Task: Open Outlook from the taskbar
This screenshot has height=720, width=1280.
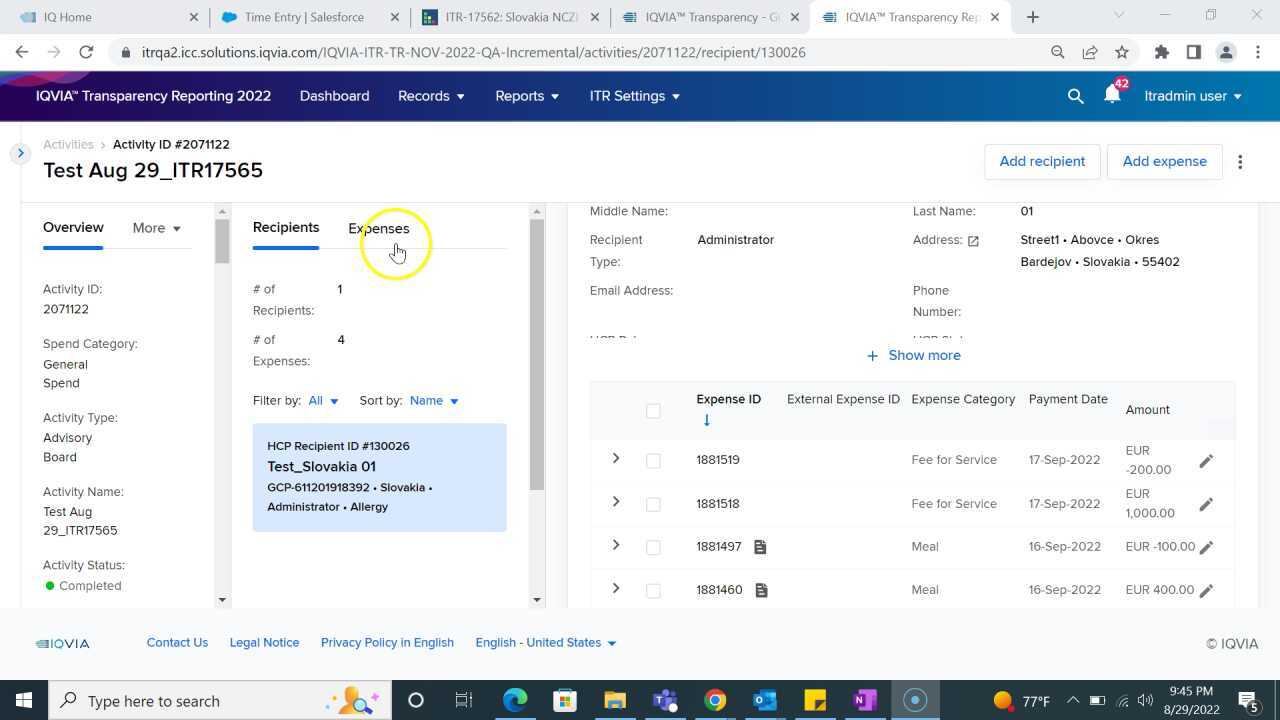Action: click(765, 700)
